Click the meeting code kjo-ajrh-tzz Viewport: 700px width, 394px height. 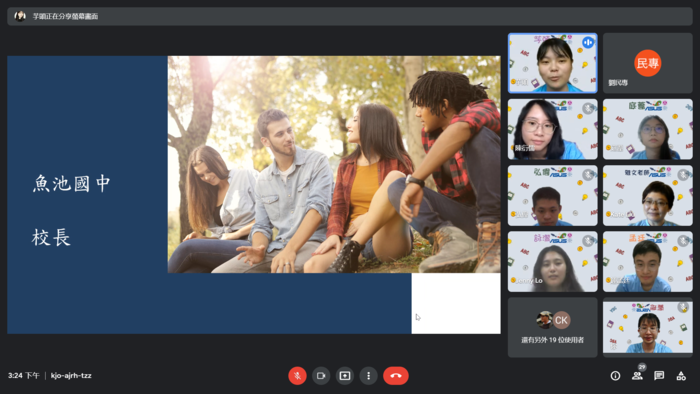tap(71, 376)
